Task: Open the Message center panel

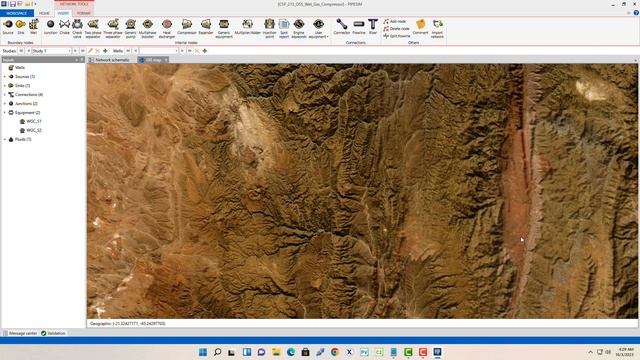Action: (20, 333)
